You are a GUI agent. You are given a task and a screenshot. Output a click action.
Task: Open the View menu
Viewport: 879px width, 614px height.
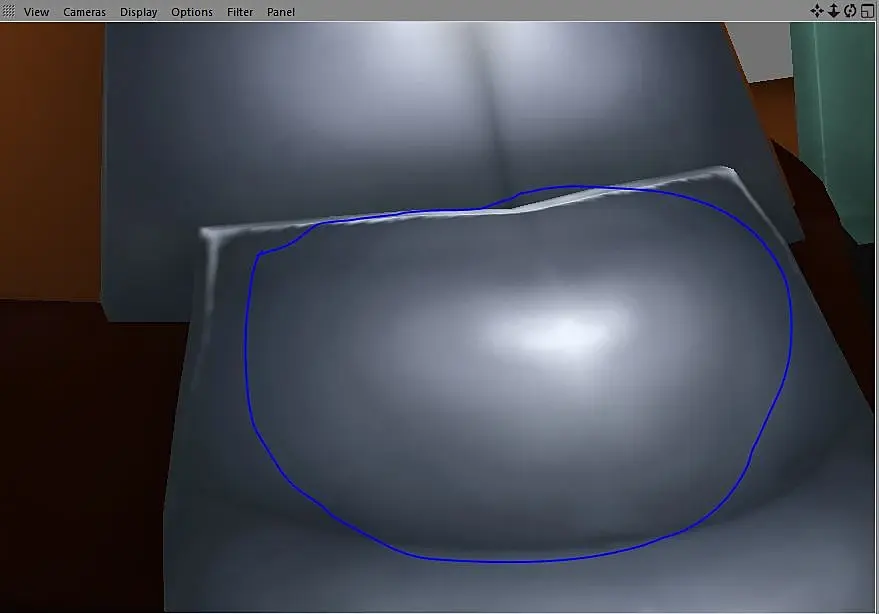coord(36,12)
